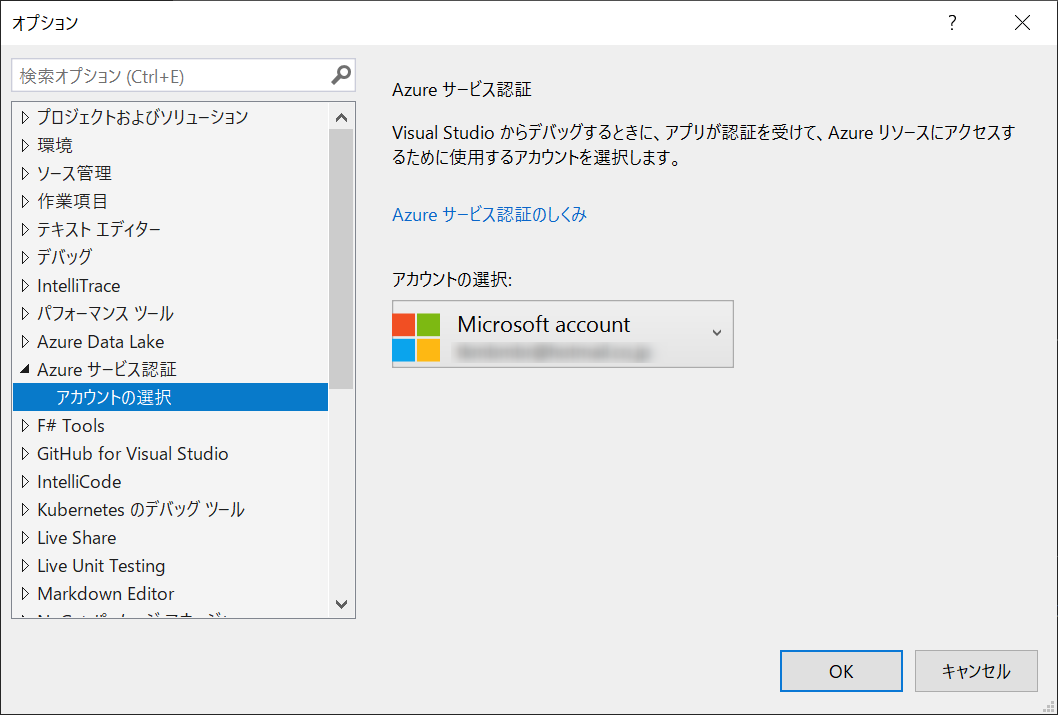The image size is (1058, 715).
Task: Click the tree scrollbar up arrow
Action: coord(341,117)
